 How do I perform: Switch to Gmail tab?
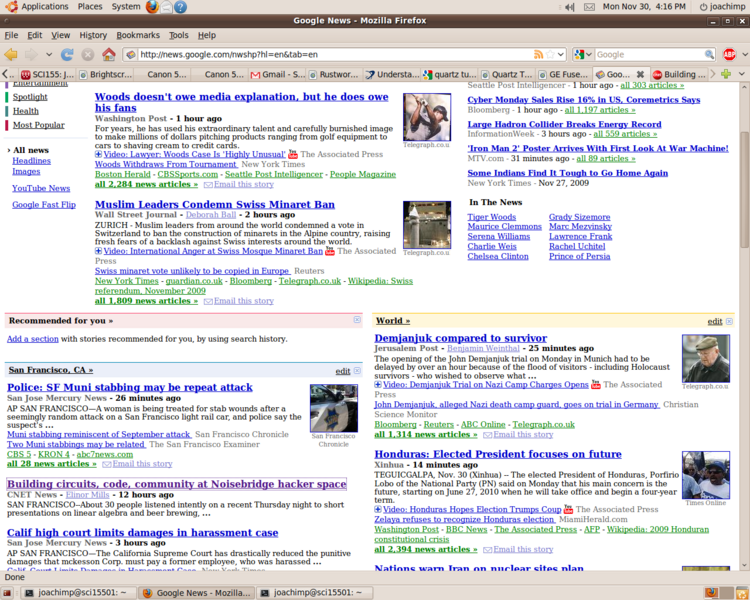277,74
